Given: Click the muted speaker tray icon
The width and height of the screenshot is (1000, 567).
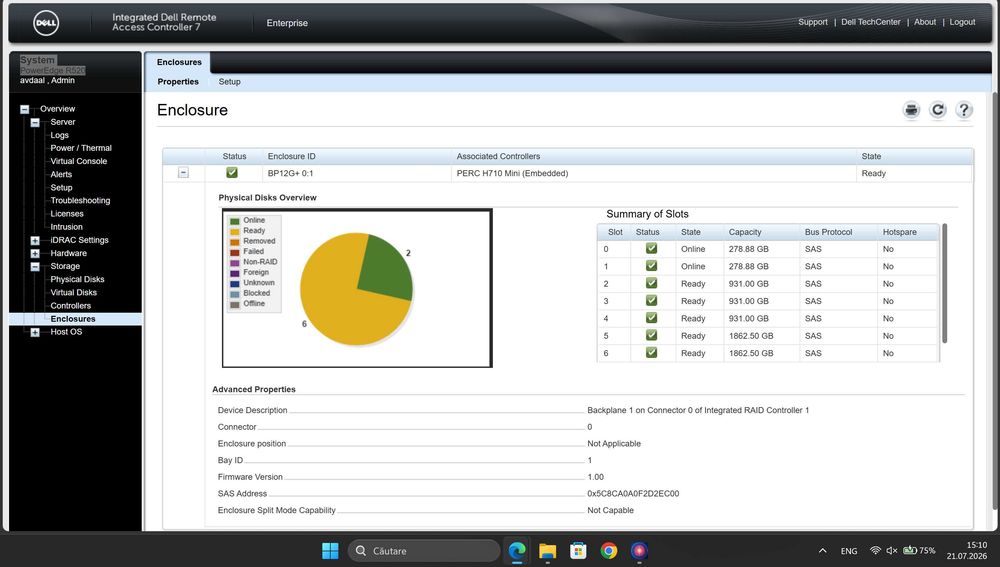Looking at the screenshot, I should coord(892,550).
